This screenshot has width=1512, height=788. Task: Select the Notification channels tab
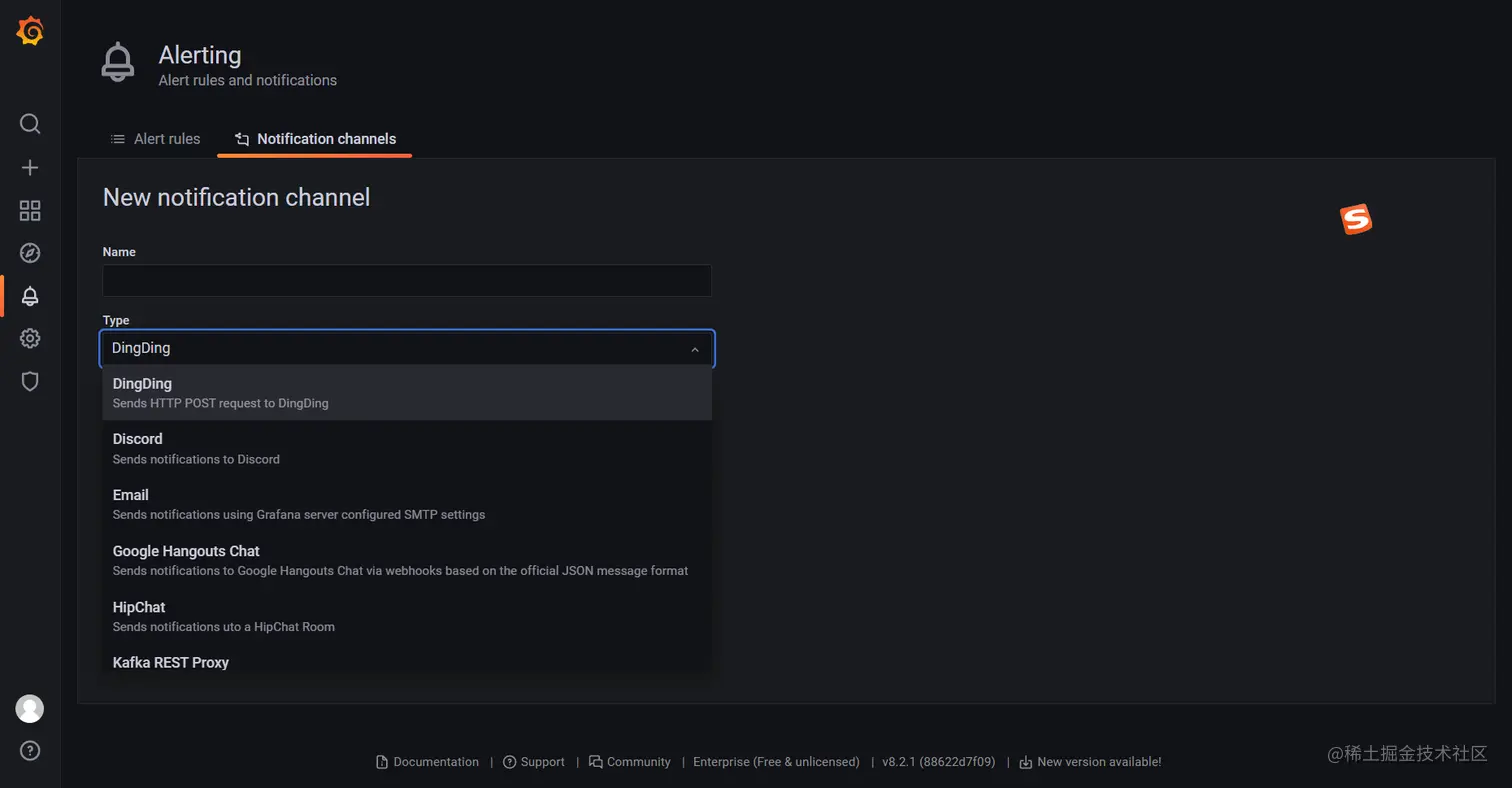(x=315, y=139)
